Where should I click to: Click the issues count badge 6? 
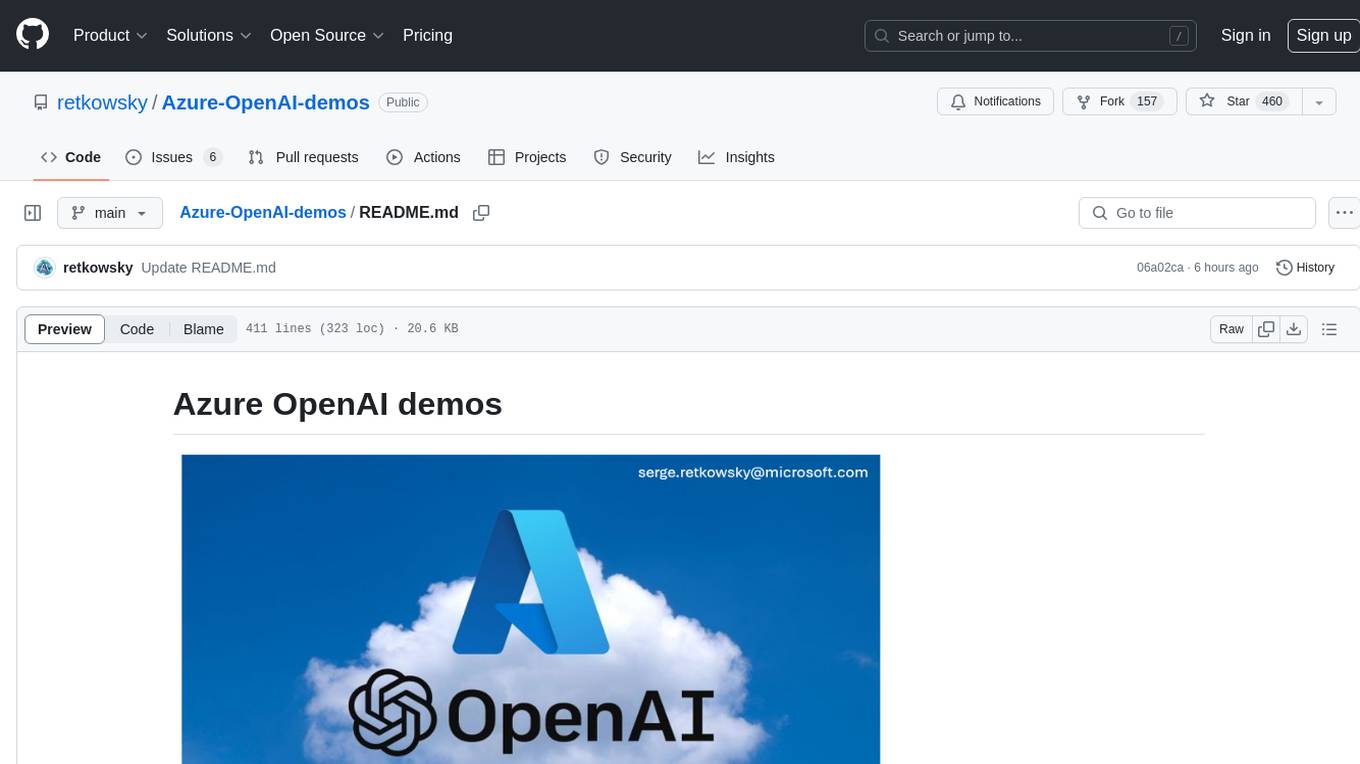click(212, 157)
